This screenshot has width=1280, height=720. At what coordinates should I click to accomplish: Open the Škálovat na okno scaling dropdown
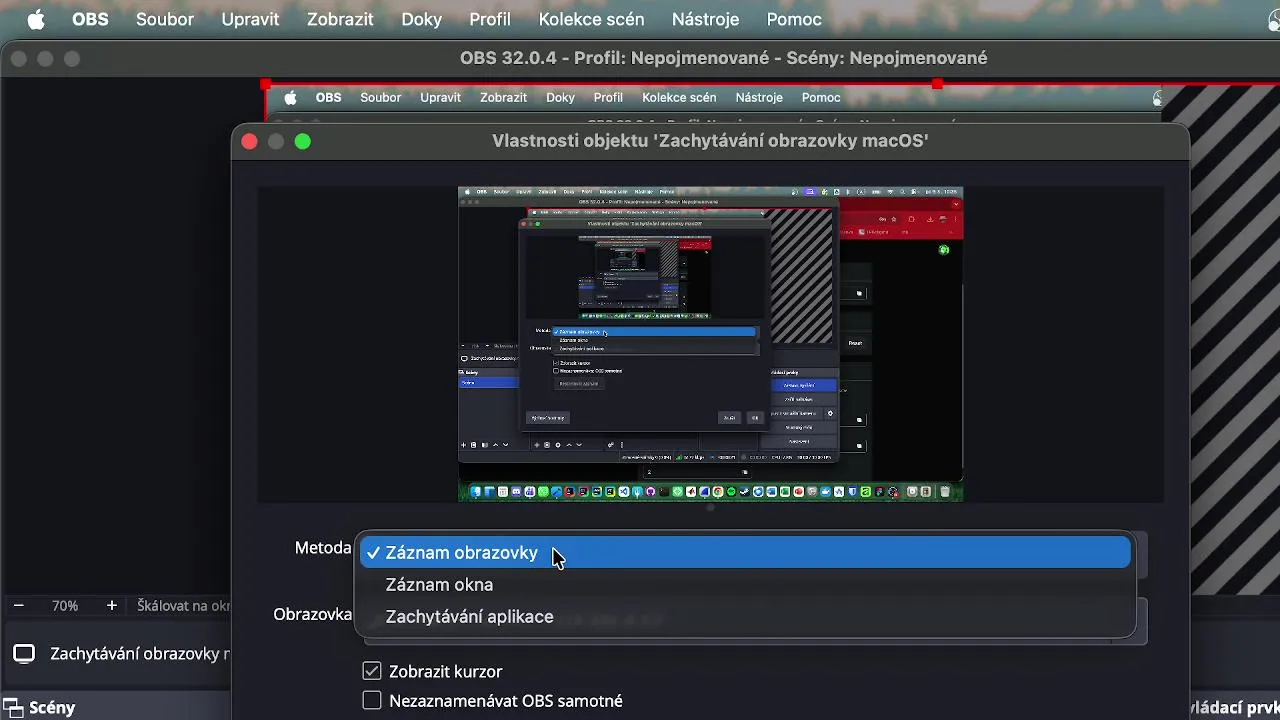[x=183, y=606]
